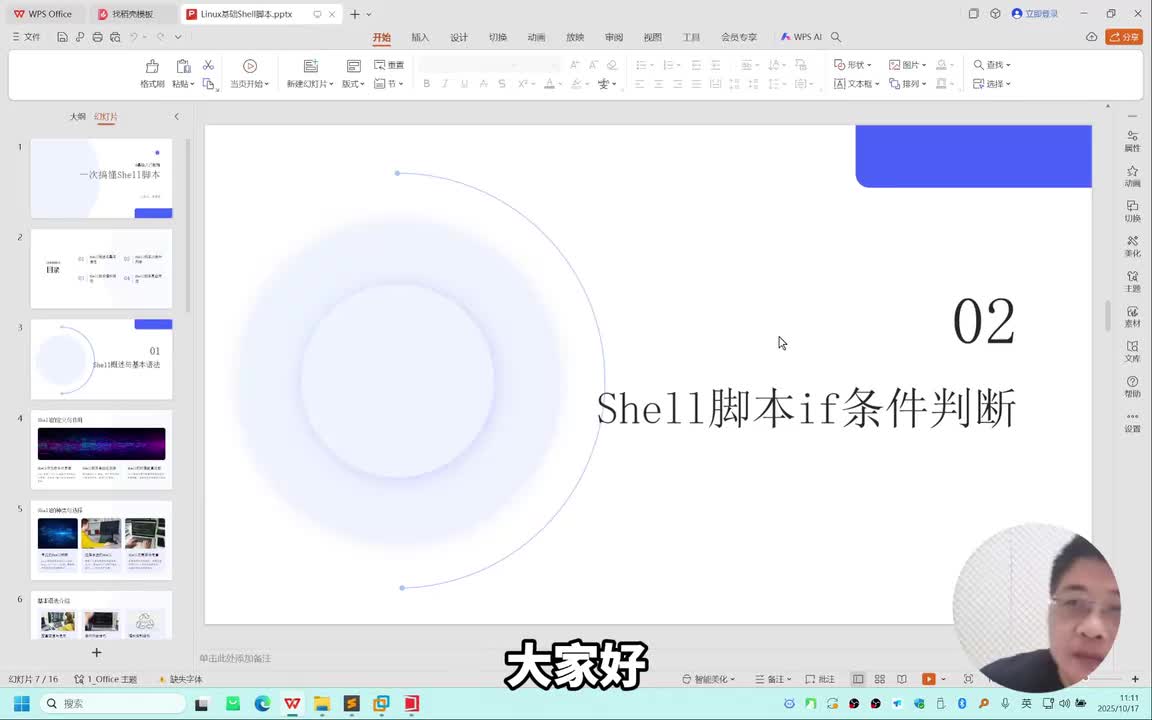Open the Text Box (文本框) dropdown
Image resolution: width=1152 pixels, height=720 pixels.
[857, 84]
